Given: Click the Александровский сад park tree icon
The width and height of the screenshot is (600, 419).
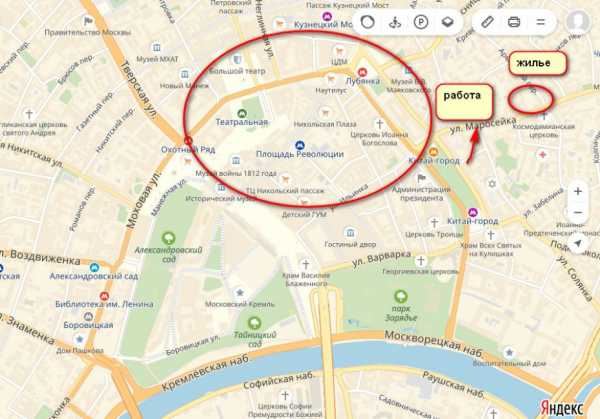Looking at the screenshot, I should 168,238.
